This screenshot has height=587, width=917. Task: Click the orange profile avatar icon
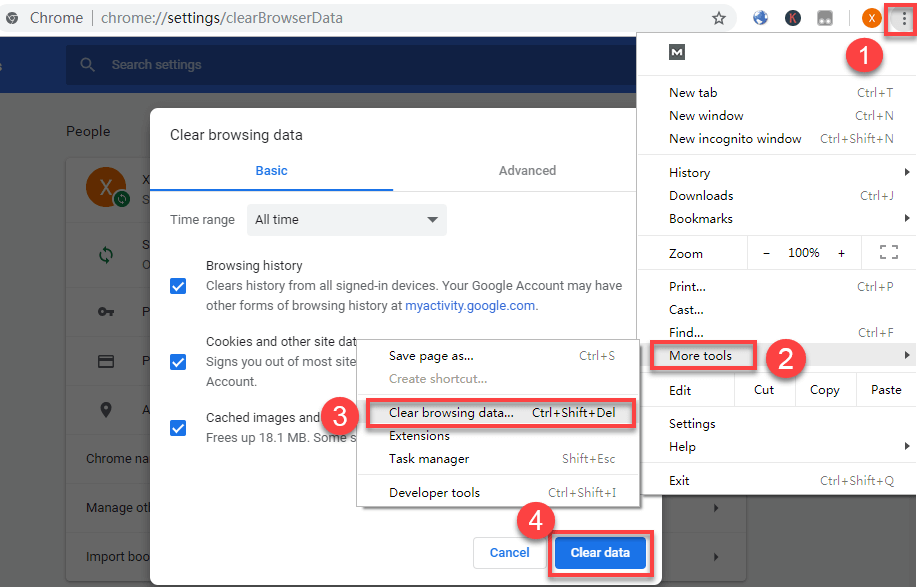pyautogui.click(x=872, y=18)
